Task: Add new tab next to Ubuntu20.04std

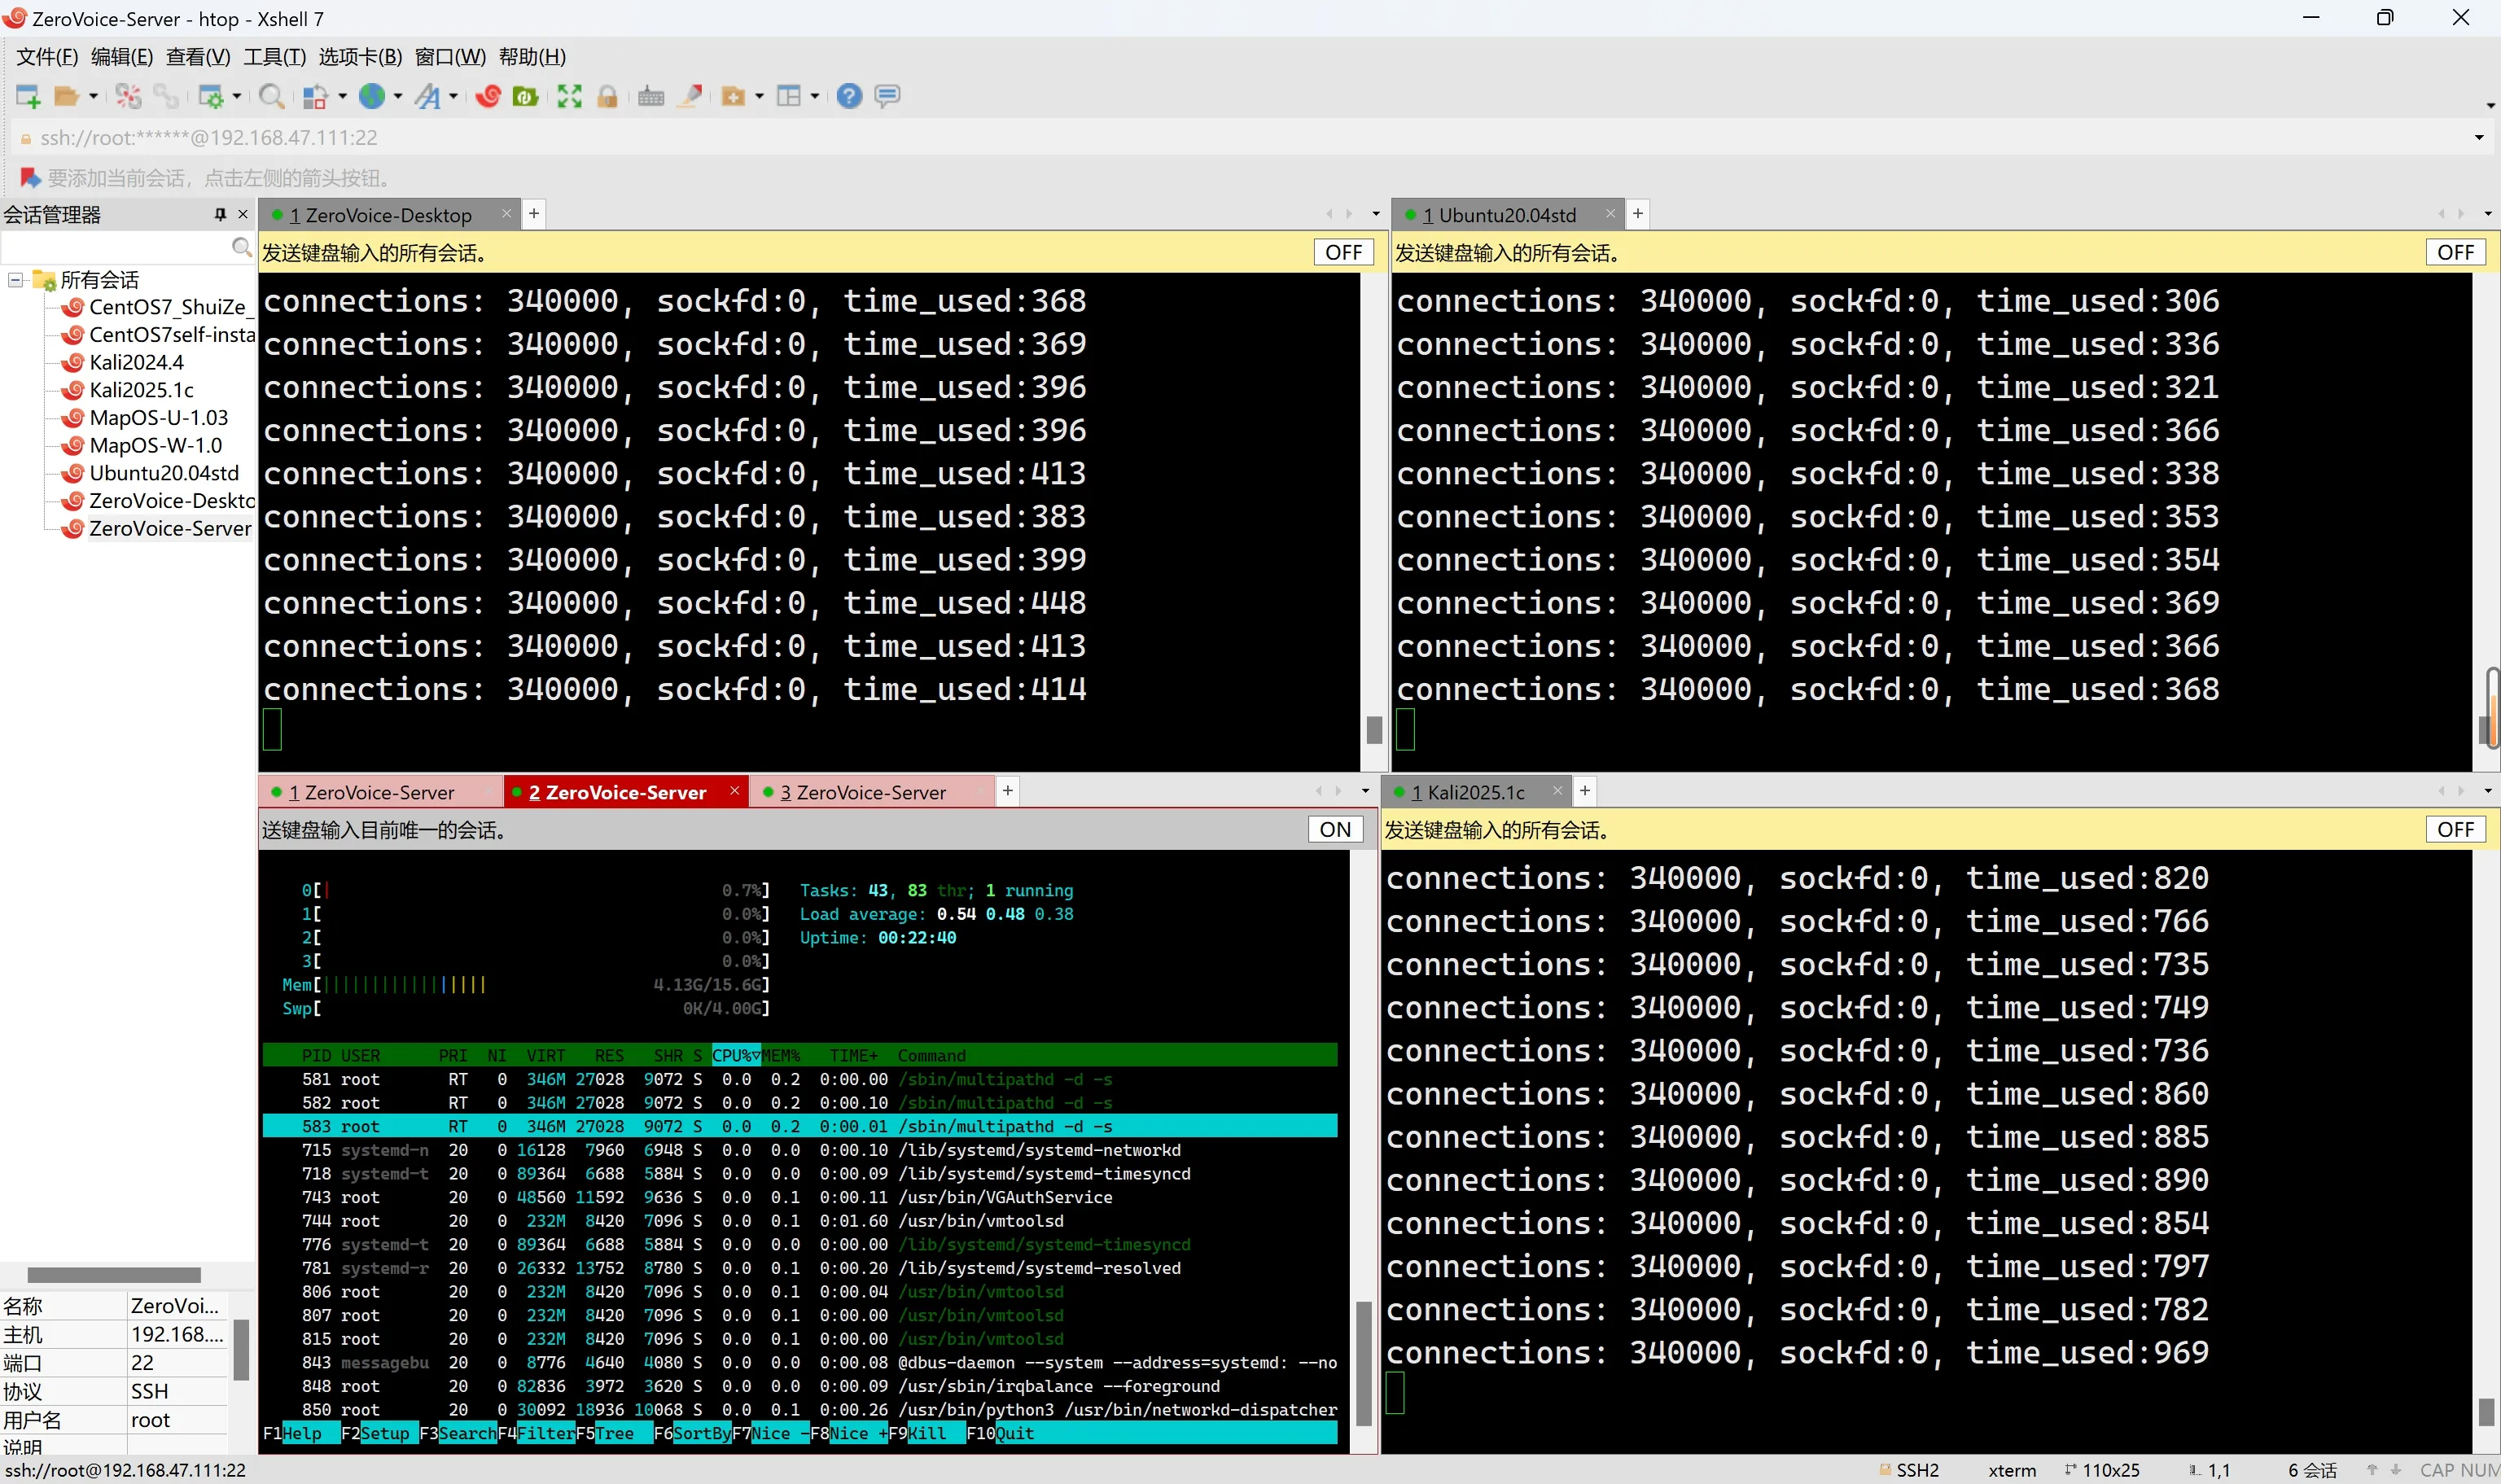Action: (x=1638, y=214)
